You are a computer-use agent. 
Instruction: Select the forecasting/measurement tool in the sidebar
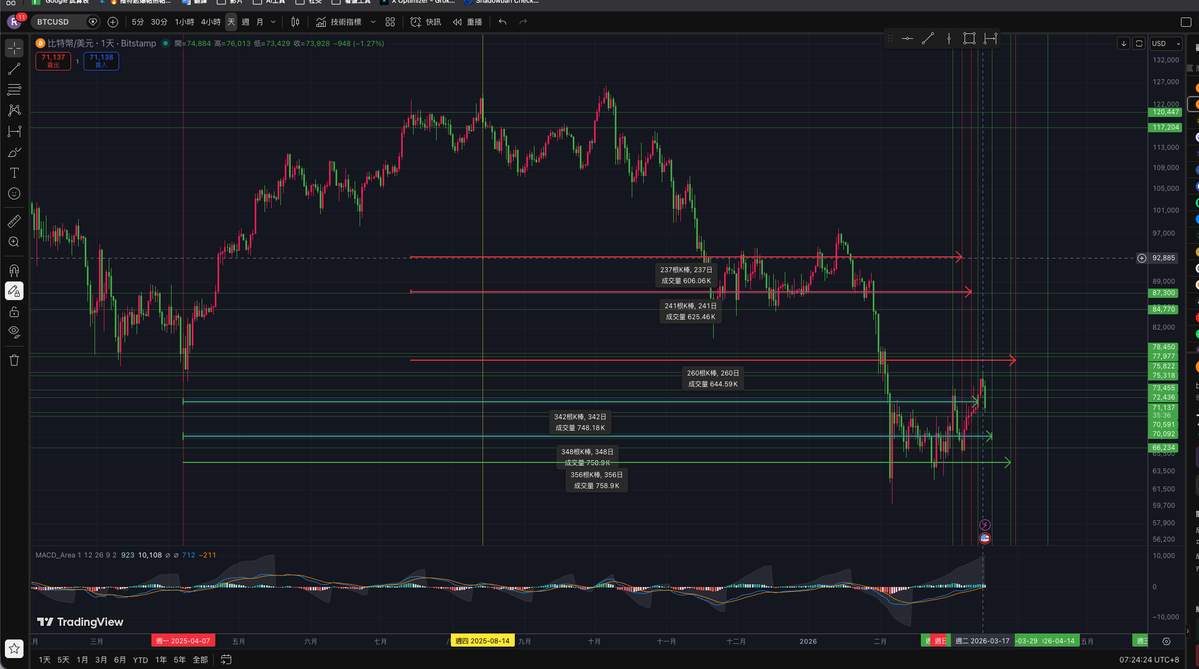point(14,132)
